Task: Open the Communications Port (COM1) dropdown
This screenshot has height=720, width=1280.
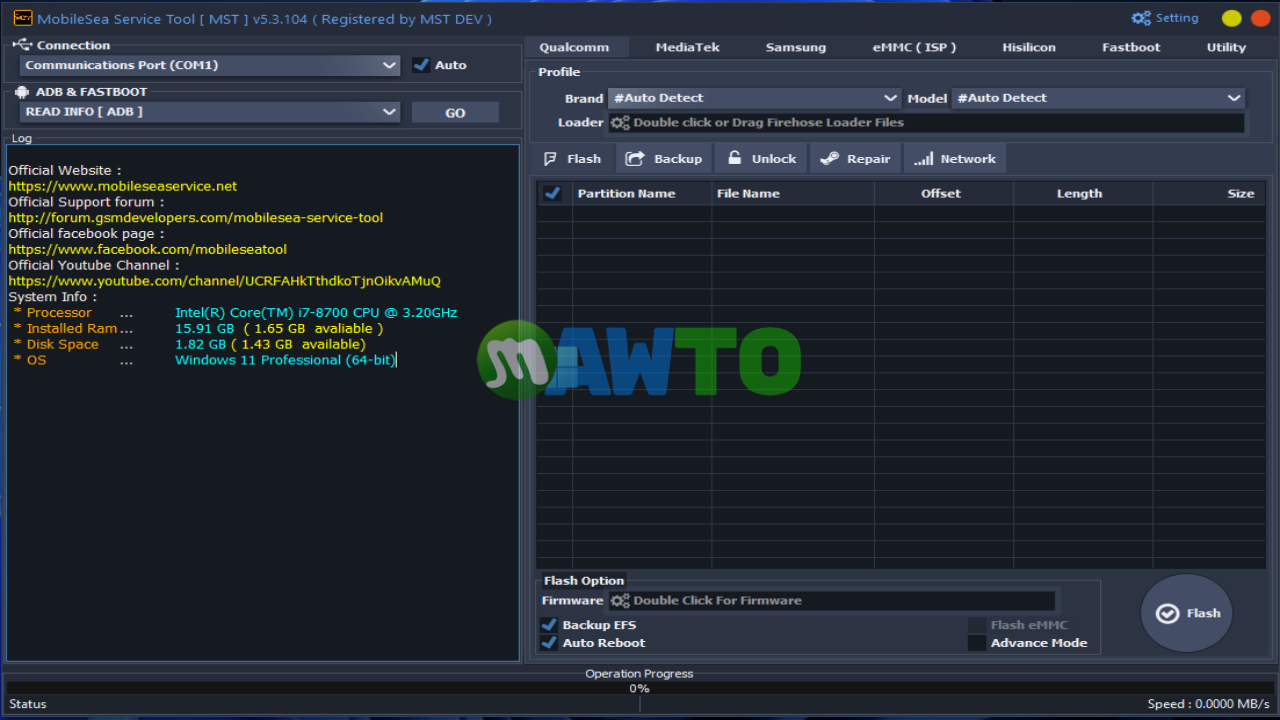Action: (210, 65)
